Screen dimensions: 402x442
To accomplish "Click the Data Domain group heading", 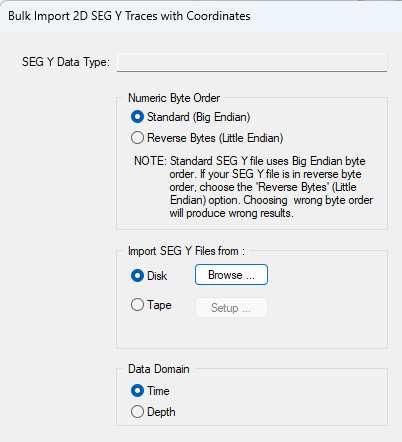I will (159, 369).
